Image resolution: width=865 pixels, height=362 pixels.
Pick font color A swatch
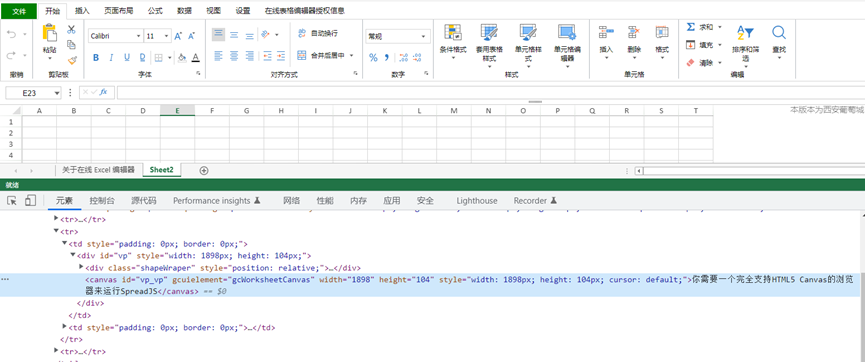pyautogui.click(x=195, y=57)
